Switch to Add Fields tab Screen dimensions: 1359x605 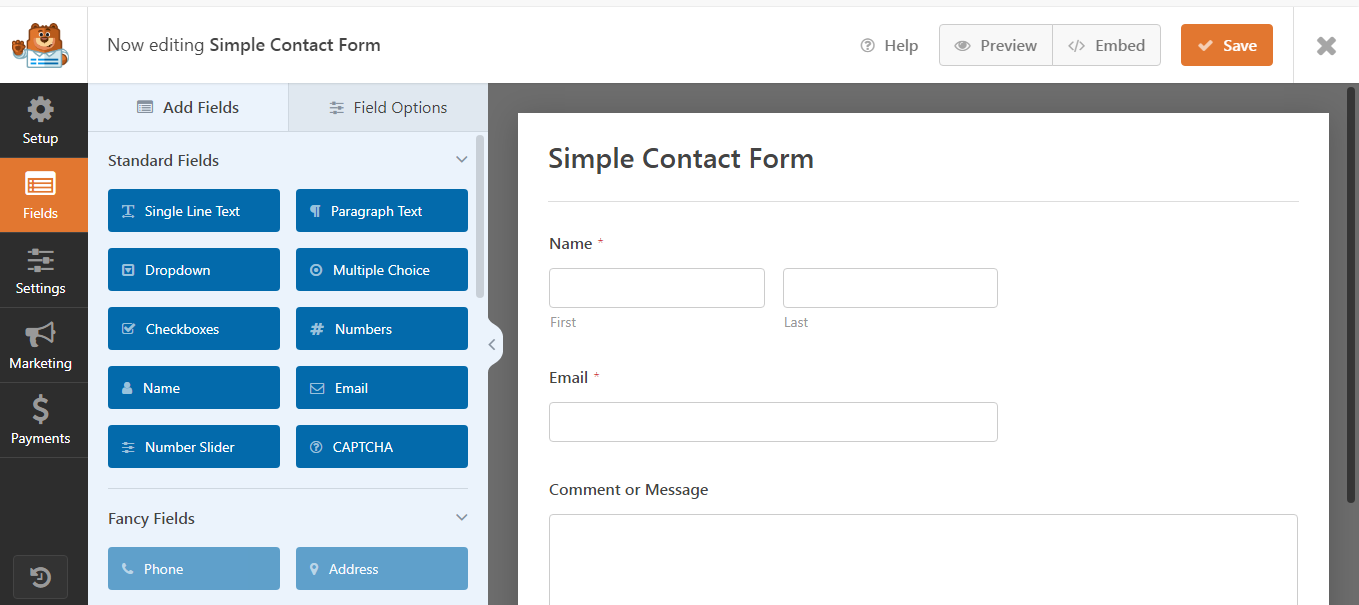pyautogui.click(x=188, y=108)
